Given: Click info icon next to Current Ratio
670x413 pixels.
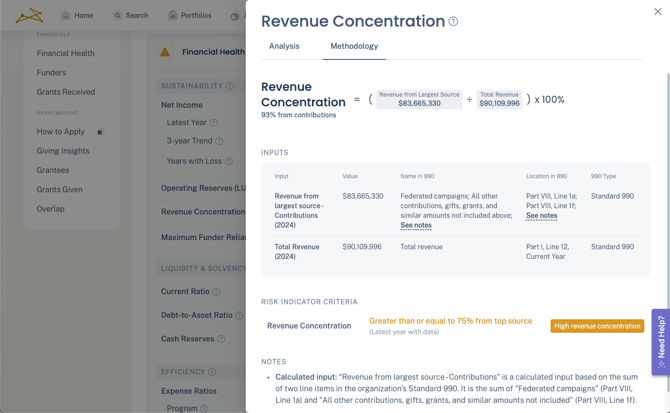Looking at the screenshot, I should (216, 292).
